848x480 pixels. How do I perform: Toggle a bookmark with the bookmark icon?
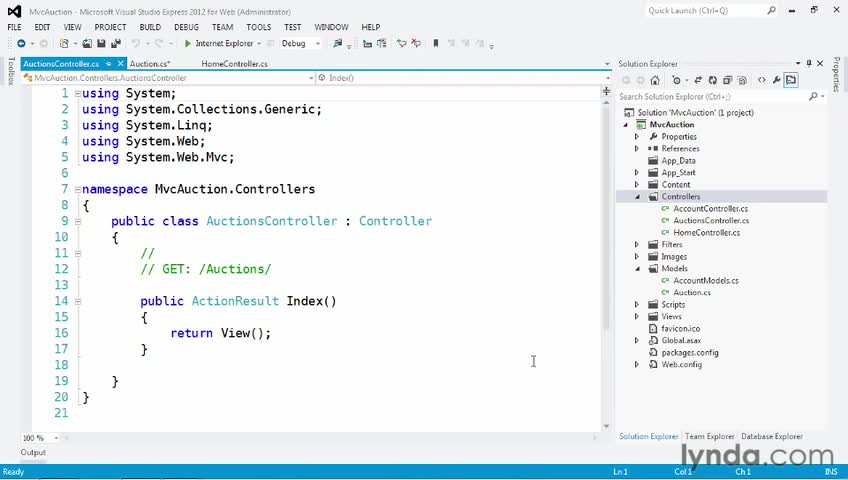click(436, 43)
